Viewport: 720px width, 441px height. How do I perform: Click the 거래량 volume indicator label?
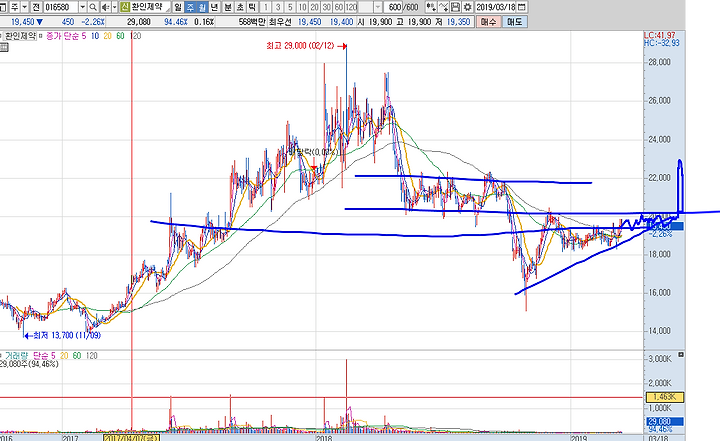pyautogui.click(x=17, y=356)
